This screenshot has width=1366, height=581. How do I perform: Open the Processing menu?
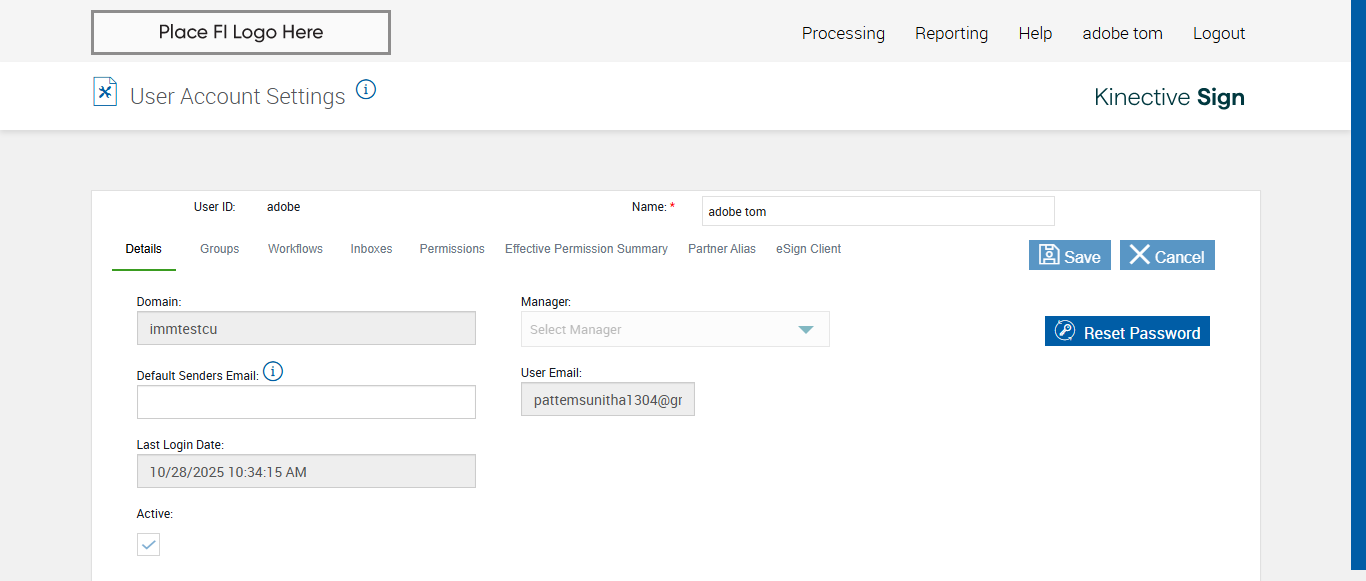pyautogui.click(x=843, y=33)
